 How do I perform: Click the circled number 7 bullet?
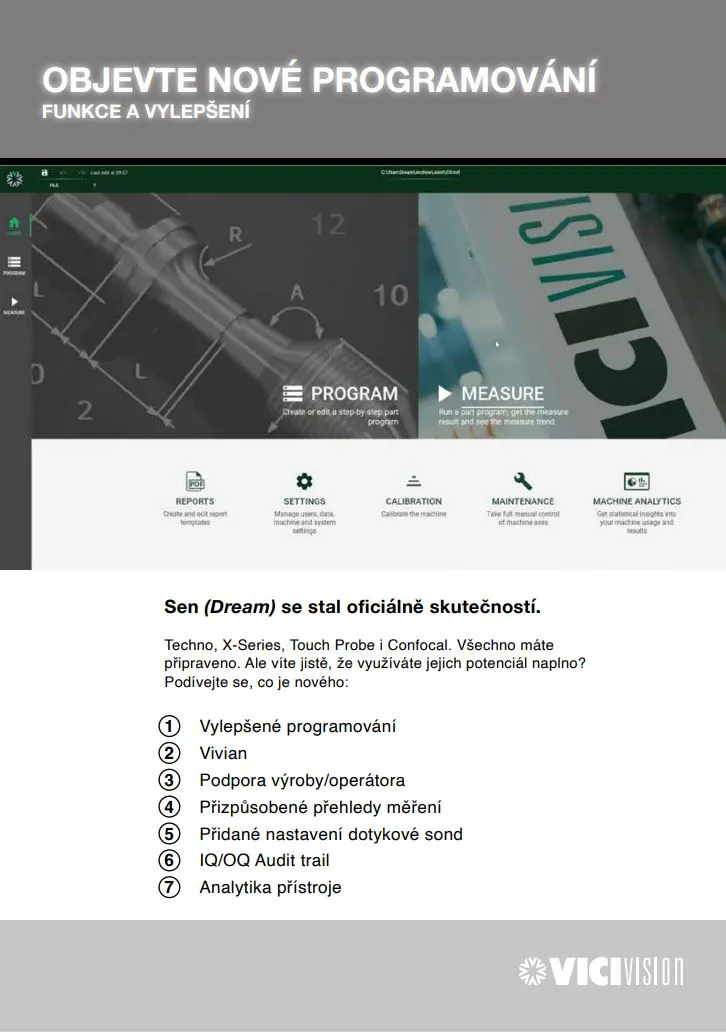(x=169, y=887)
